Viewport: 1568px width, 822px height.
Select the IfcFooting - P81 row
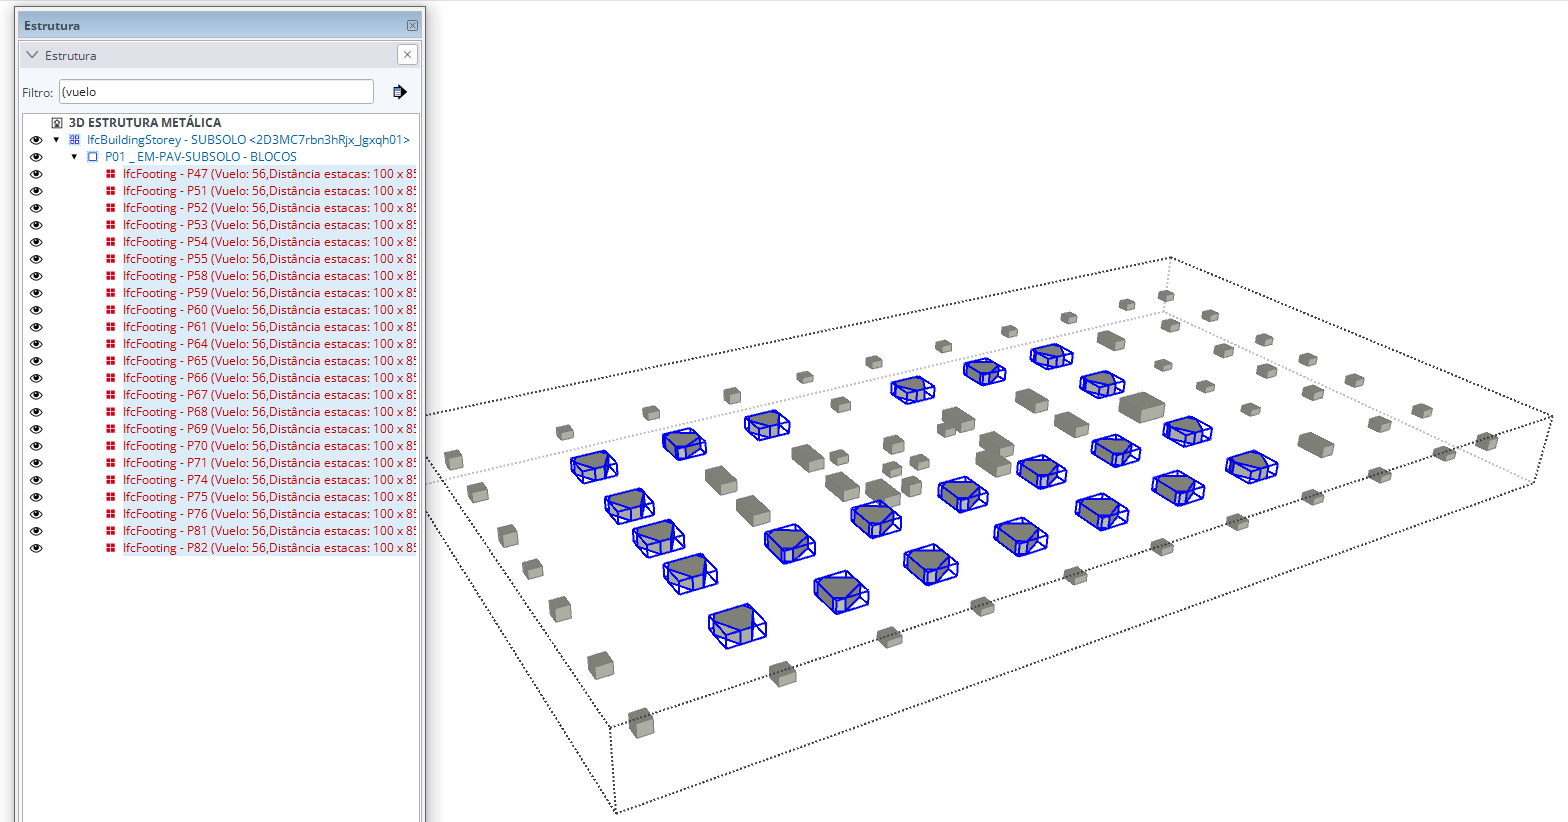point(269,531)
